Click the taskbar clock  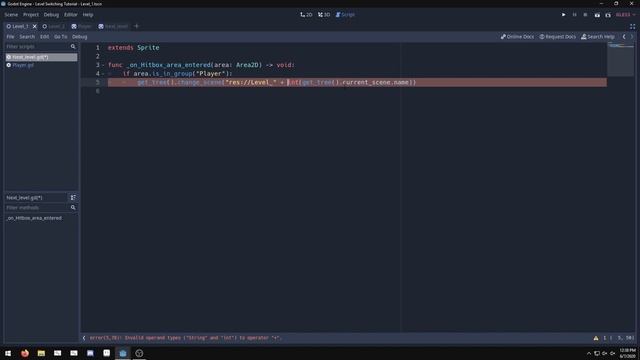[628, 353]
